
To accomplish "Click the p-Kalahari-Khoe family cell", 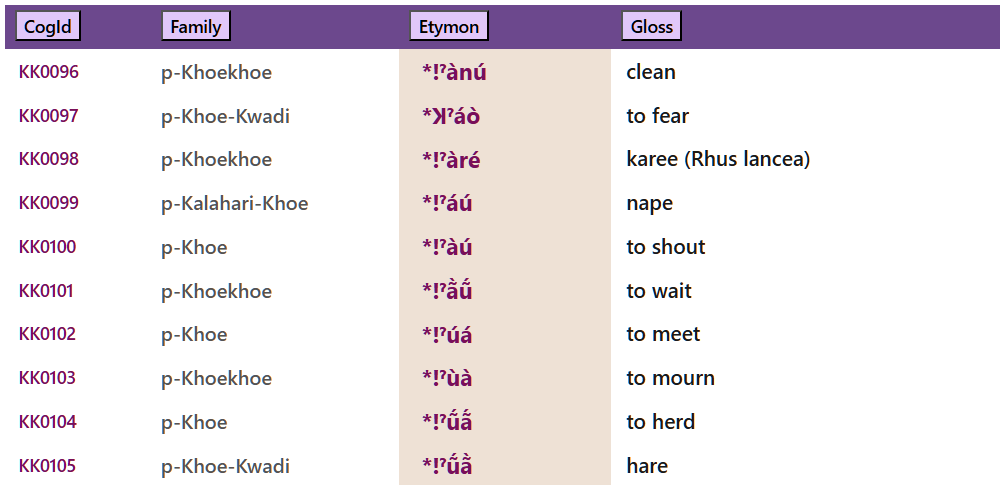I will [235, 204].
